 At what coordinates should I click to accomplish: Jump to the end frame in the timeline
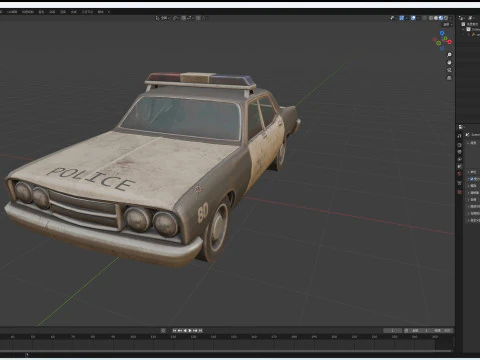201,331
